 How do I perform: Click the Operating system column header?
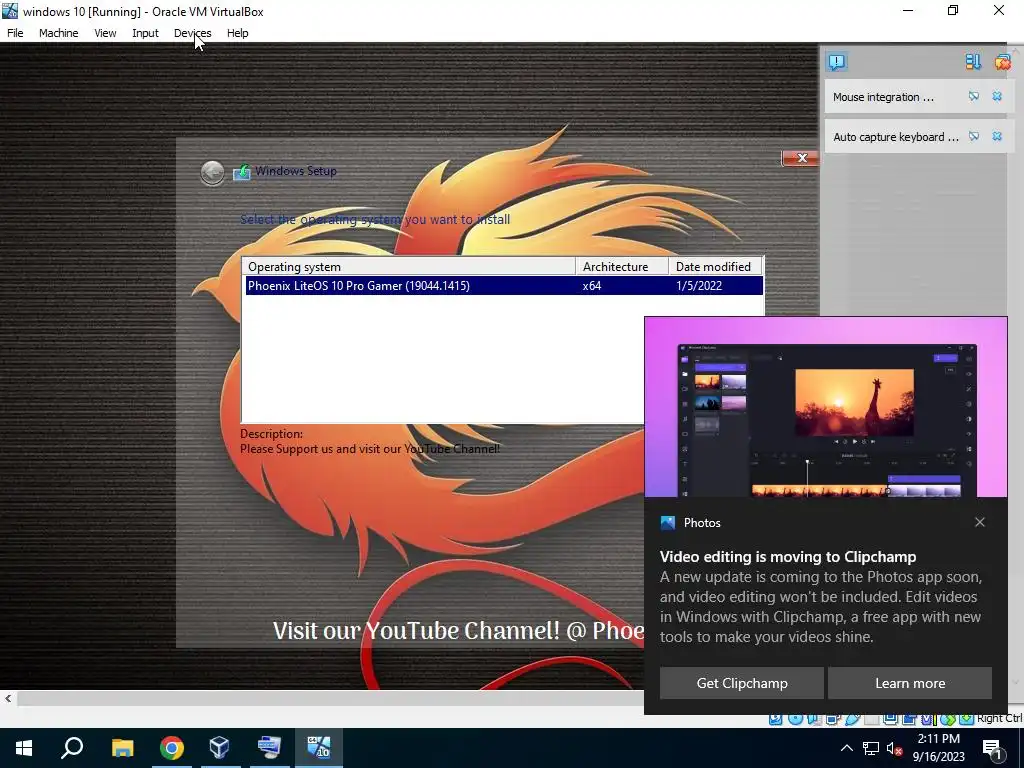click(409, 266)
